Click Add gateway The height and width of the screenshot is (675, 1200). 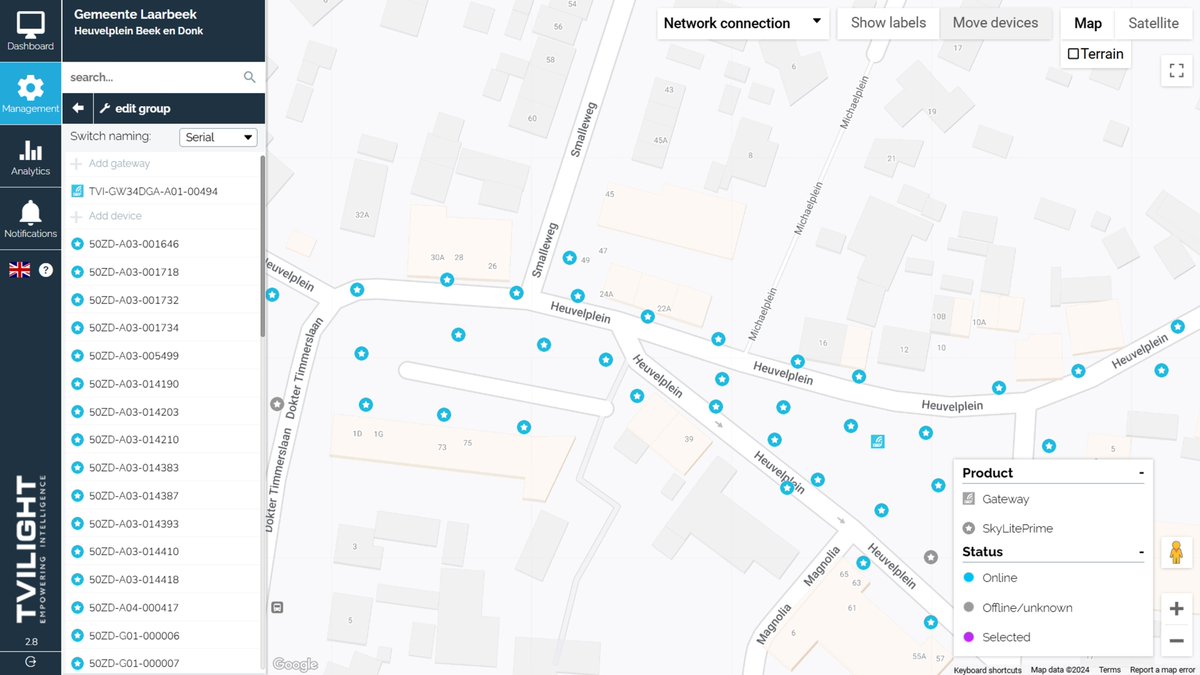point(119,163)
